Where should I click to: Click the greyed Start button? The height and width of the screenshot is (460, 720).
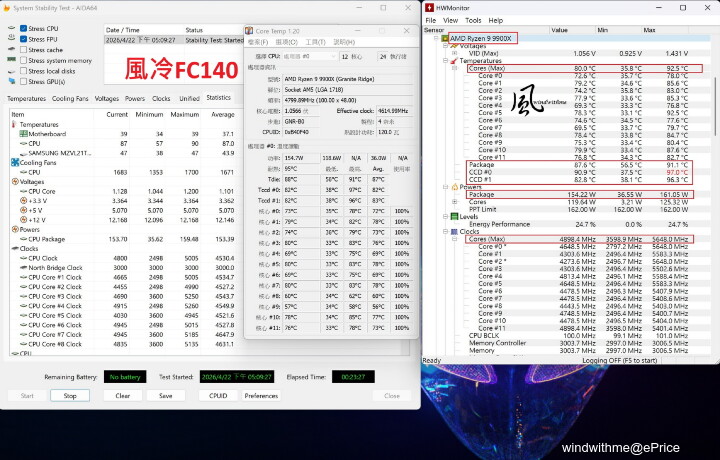point(27,395)
